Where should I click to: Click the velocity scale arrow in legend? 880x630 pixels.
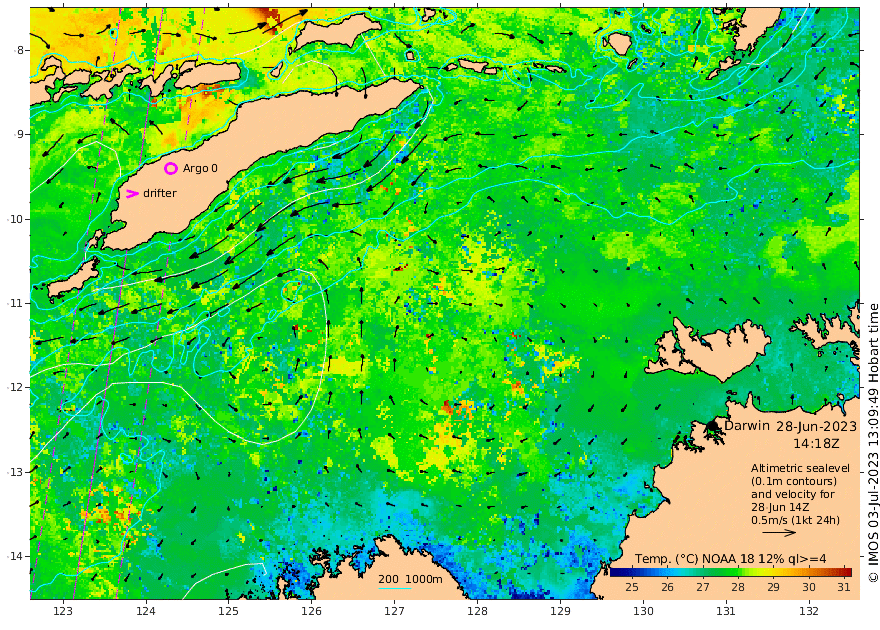[x=779, y=533]
